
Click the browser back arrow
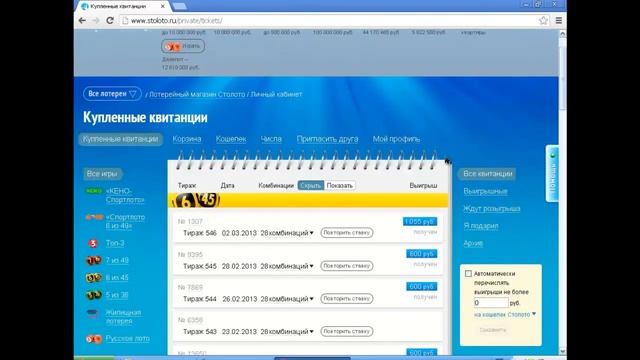coord(82,20)
